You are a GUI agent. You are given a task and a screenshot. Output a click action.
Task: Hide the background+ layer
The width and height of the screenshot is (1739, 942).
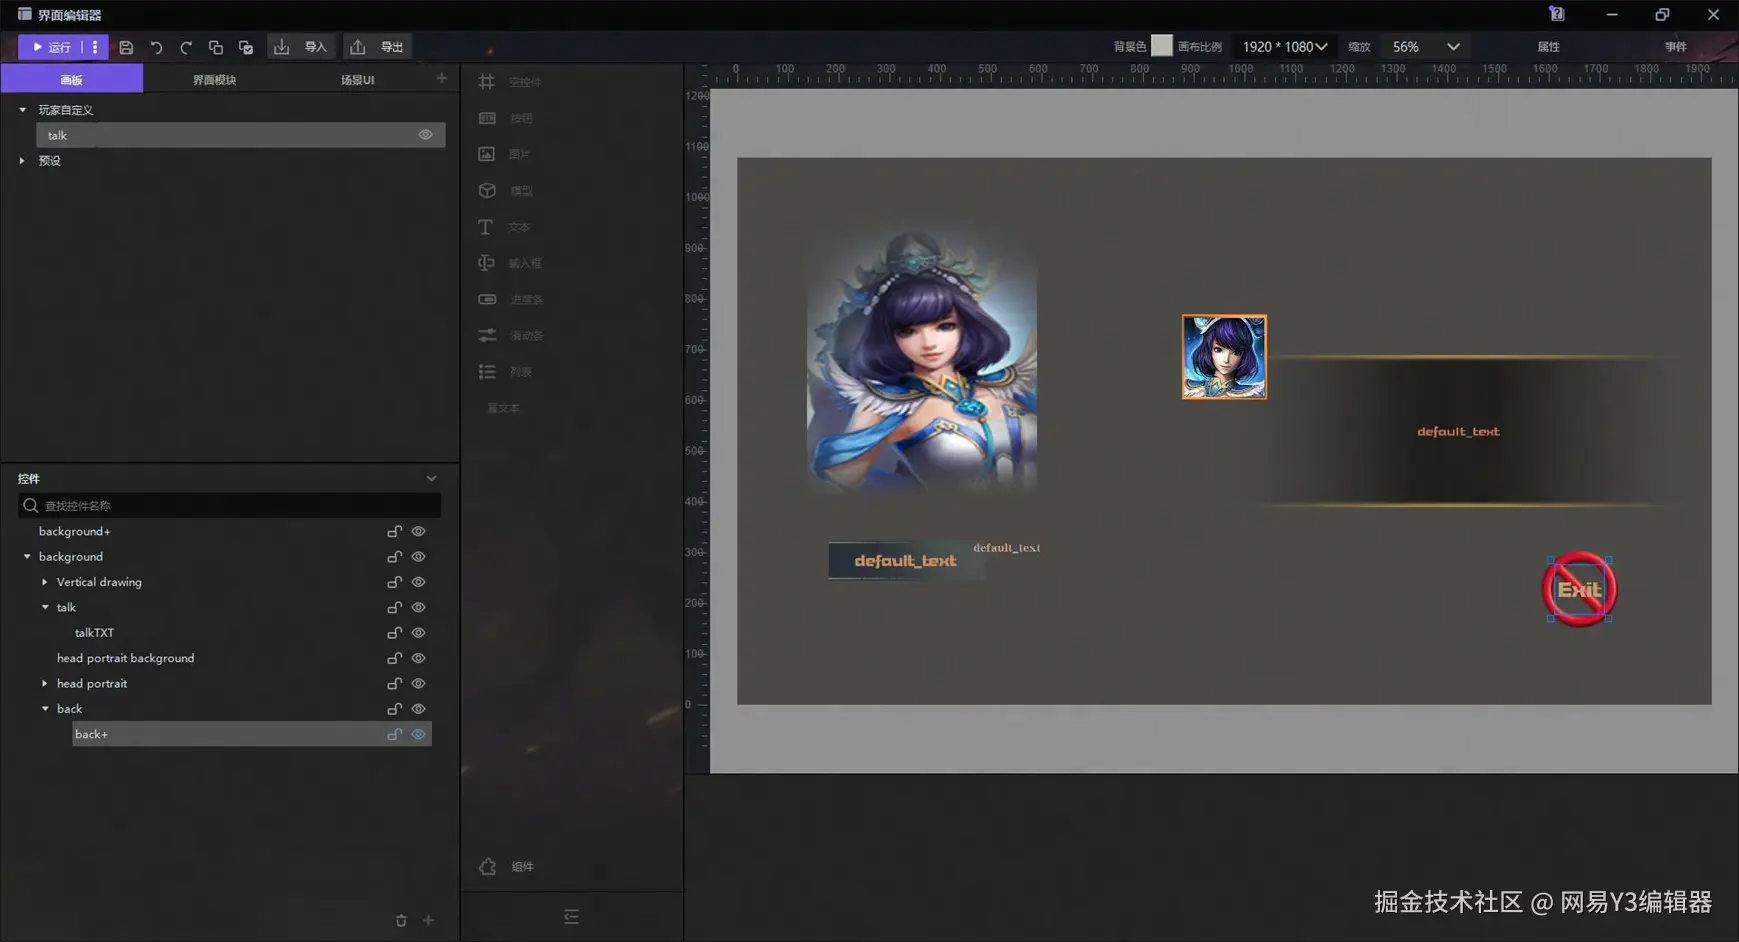(x=419, y=531)
